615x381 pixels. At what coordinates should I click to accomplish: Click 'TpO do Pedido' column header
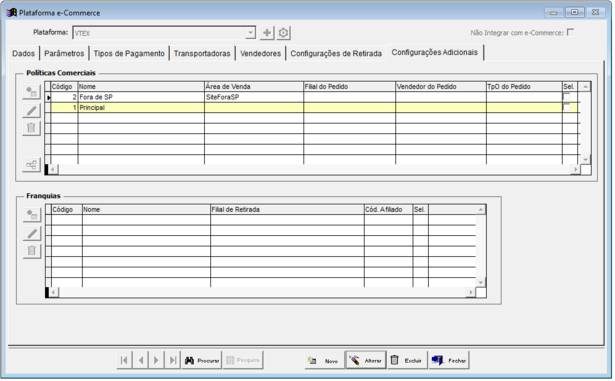point(524,87)
